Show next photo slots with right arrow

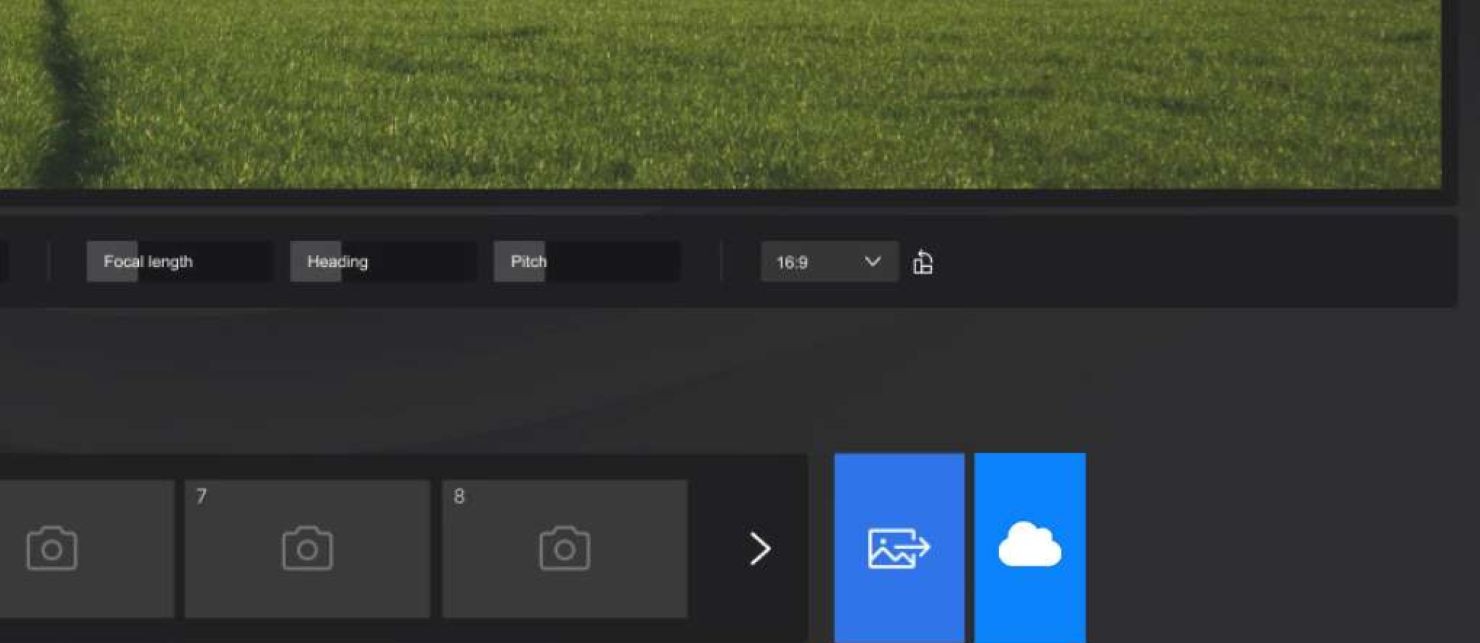coord(760,548)
